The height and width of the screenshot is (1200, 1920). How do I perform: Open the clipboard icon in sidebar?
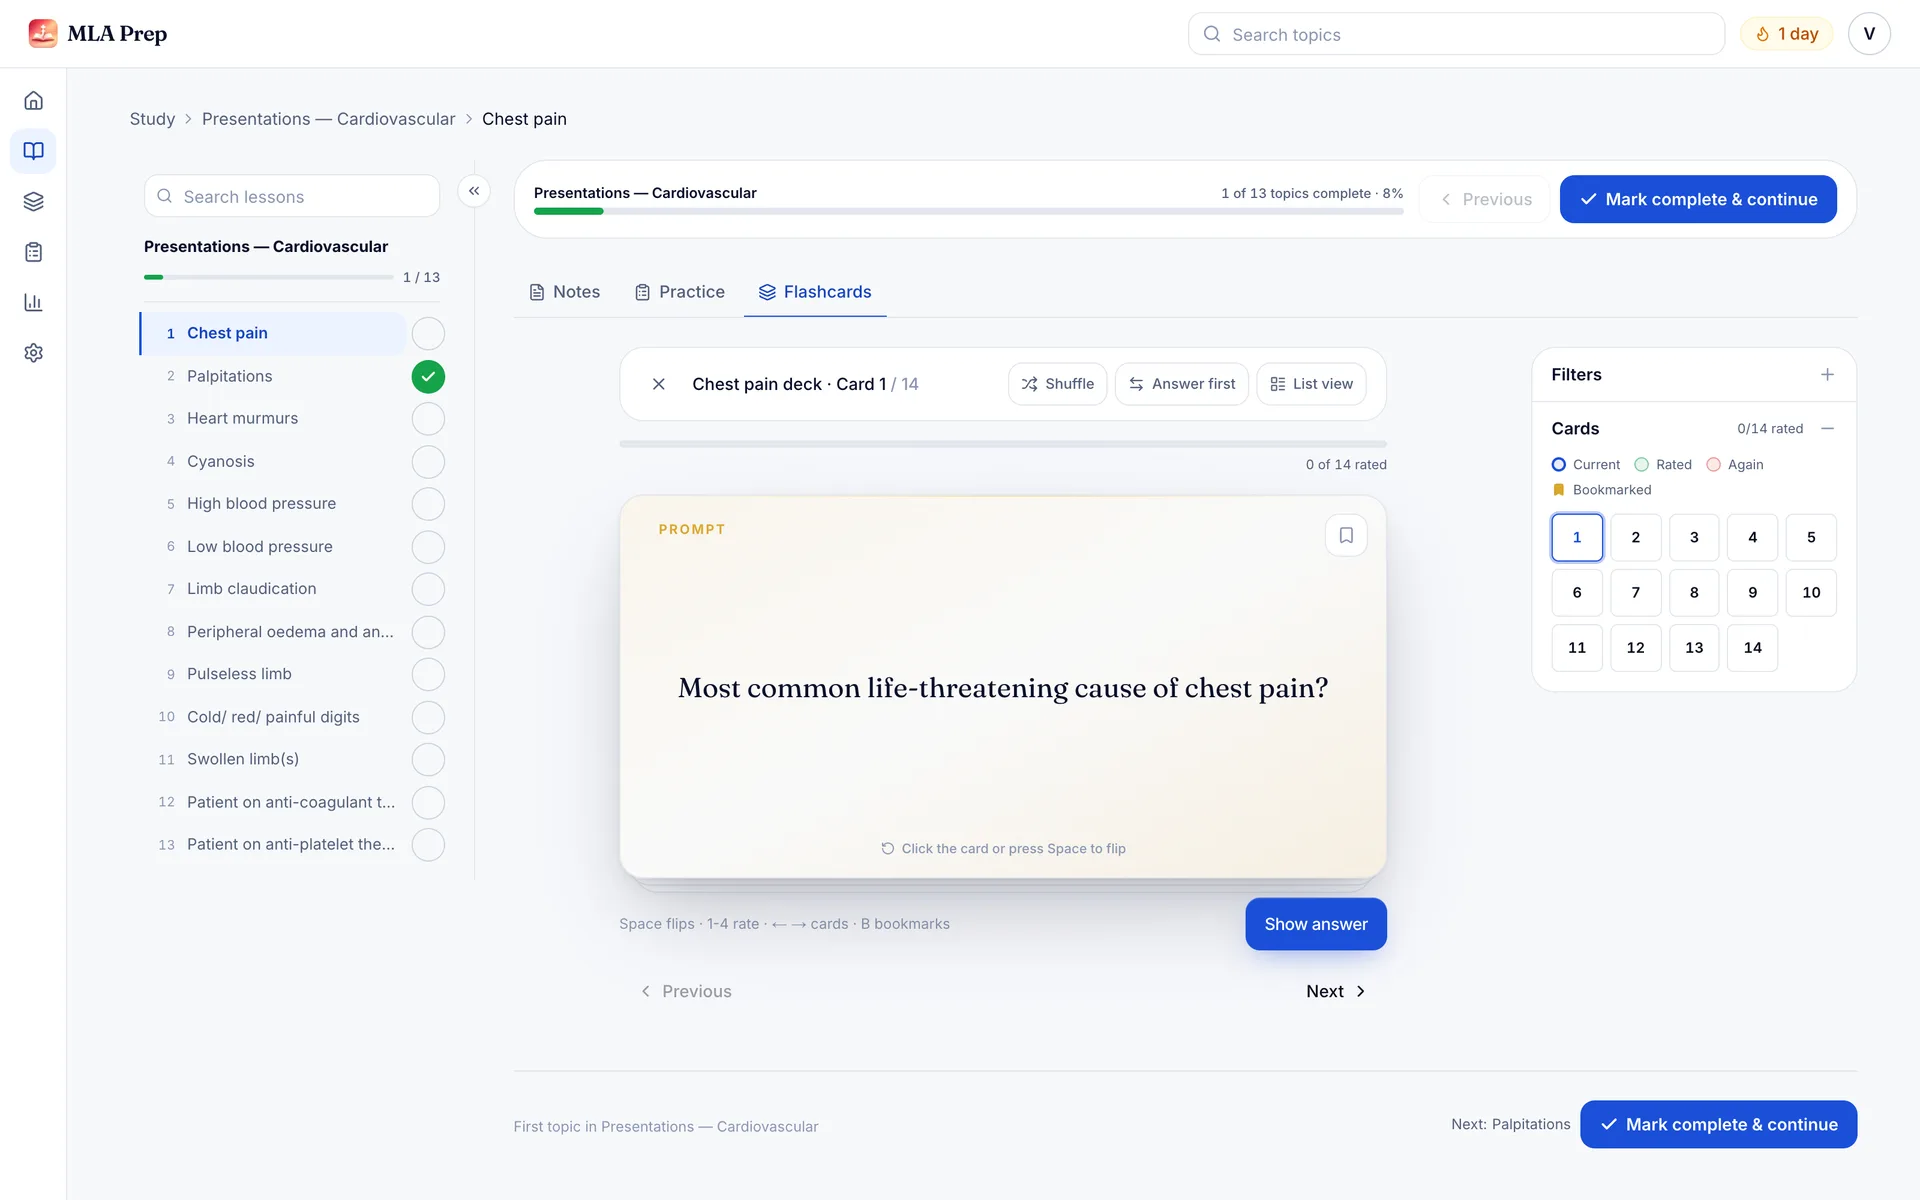click(x=33, y=252)
